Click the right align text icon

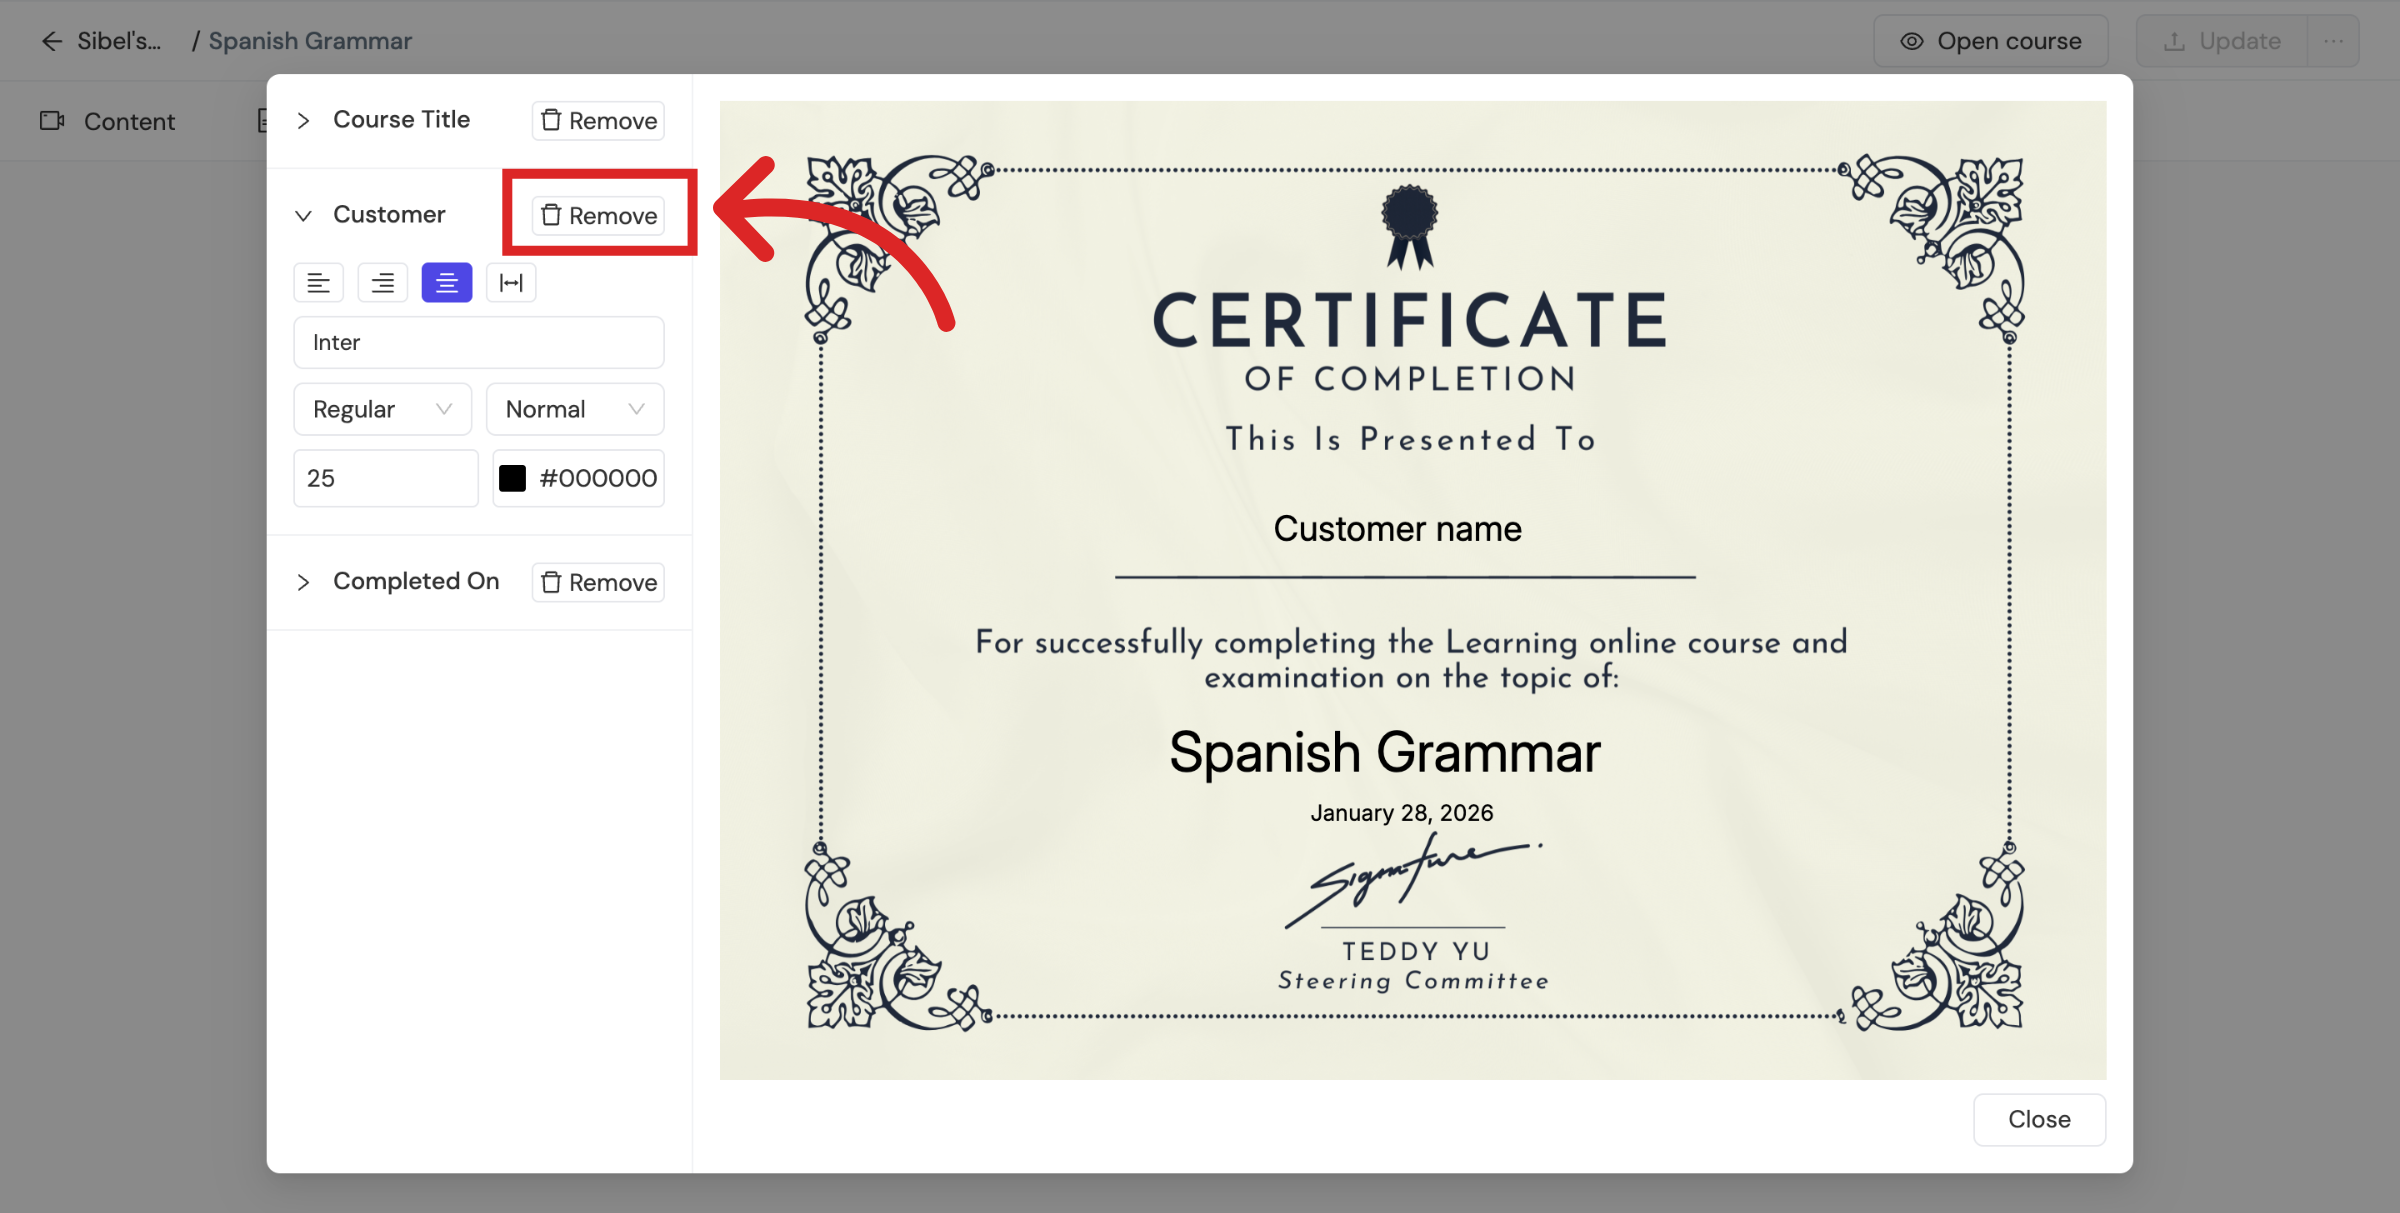click(382, 283)
